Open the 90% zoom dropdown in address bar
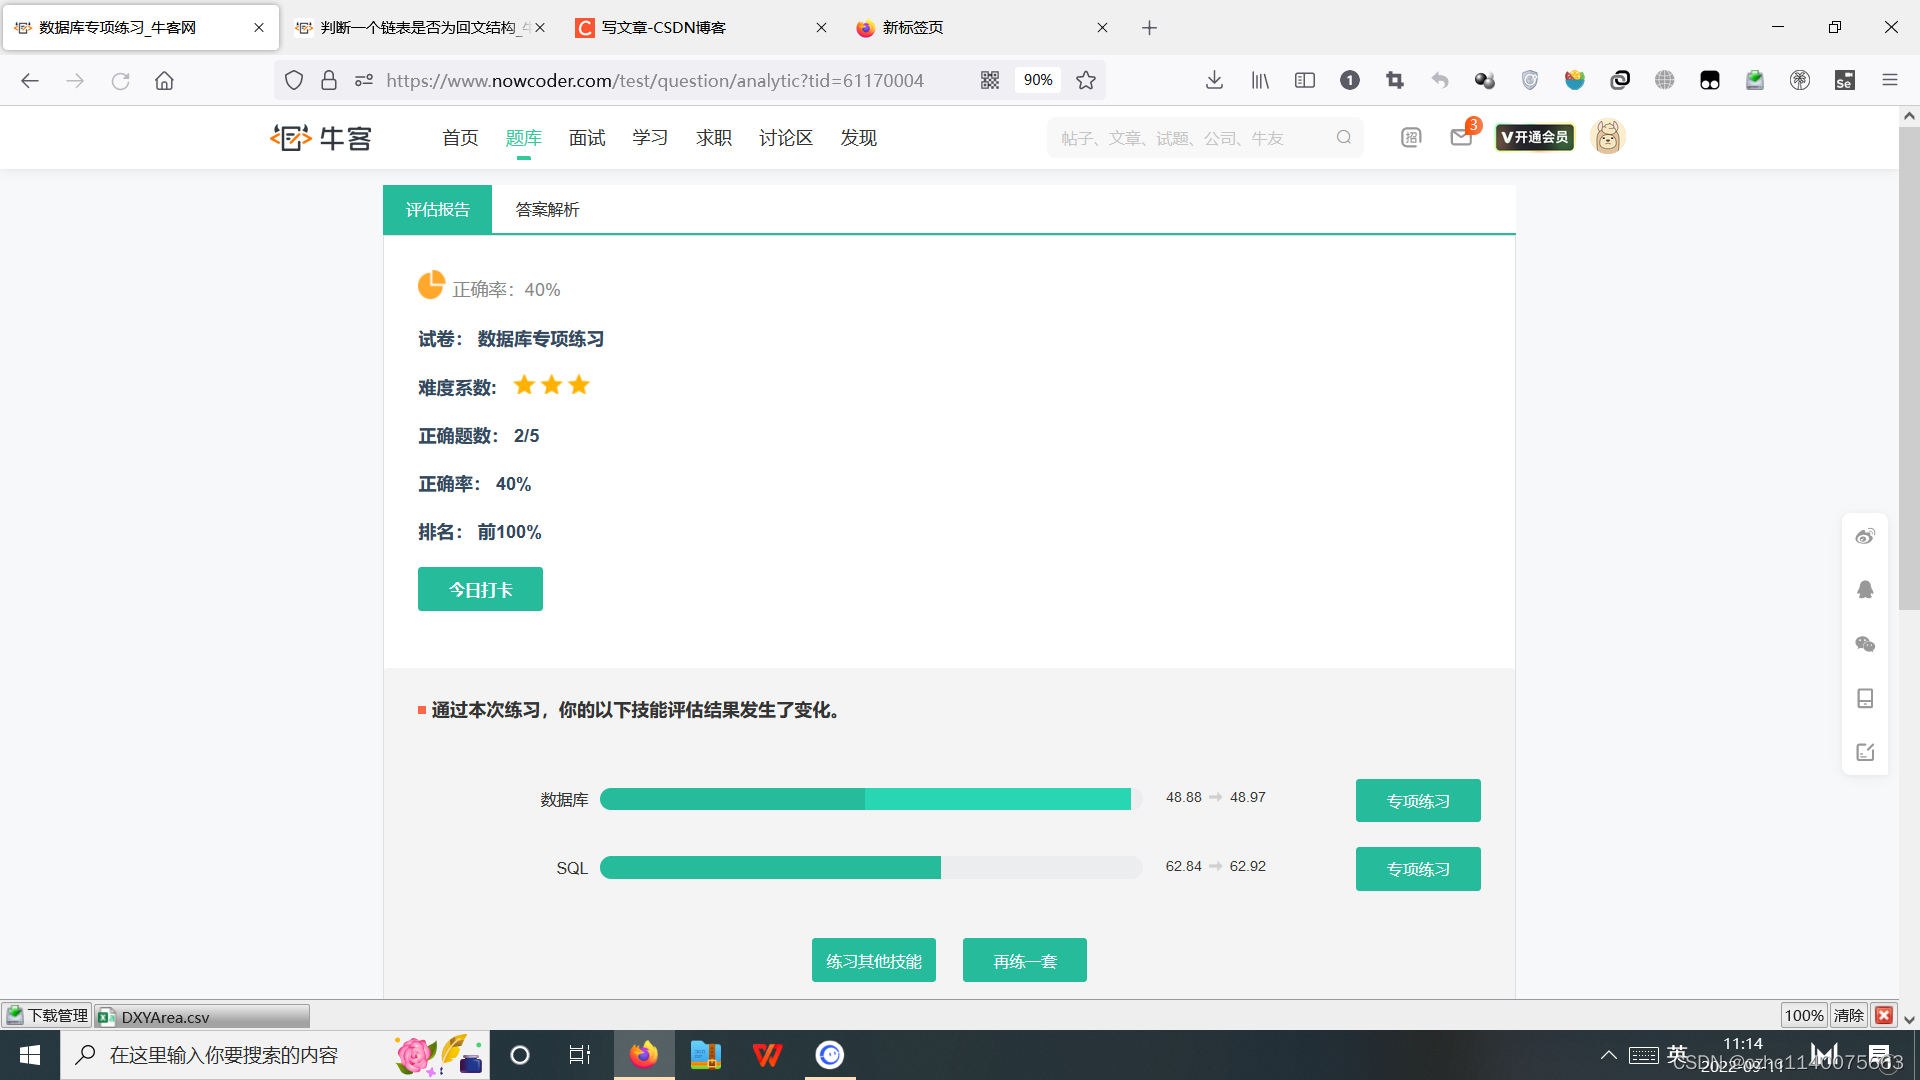Screen dimensions: 1920x1080 pos(1037,80)
